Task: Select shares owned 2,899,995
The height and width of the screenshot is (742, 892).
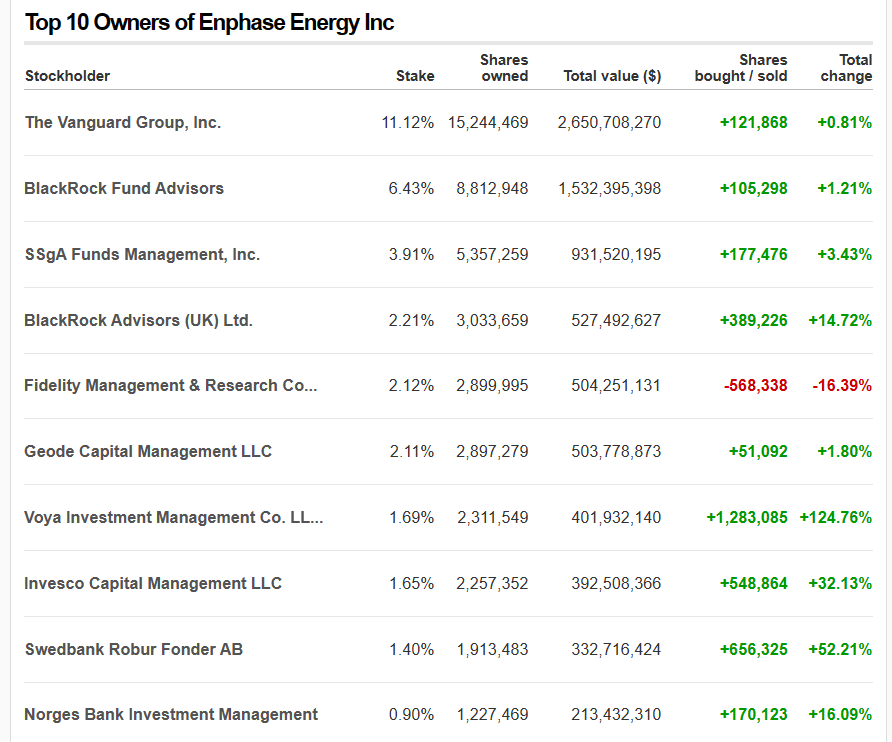Action: coord(492,385)
